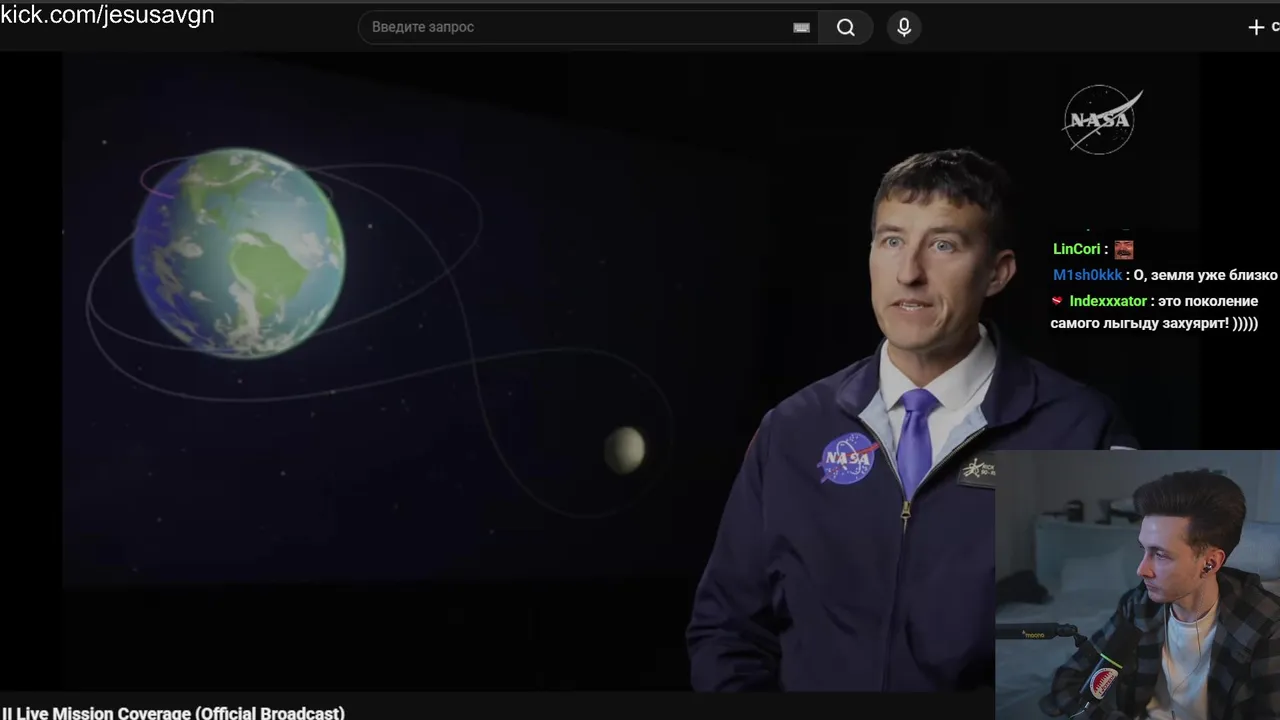Screen dimensions: 1280x720
Task: Click Indexxxator username in chat
Action: tap(1108, 301)
